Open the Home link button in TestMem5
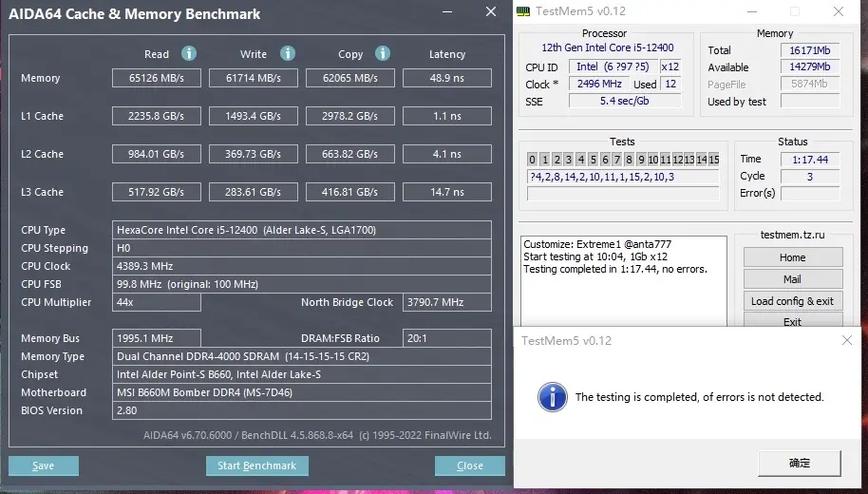Screen dimensions: 868x494 pyautogui.click(x=793, y=258)
